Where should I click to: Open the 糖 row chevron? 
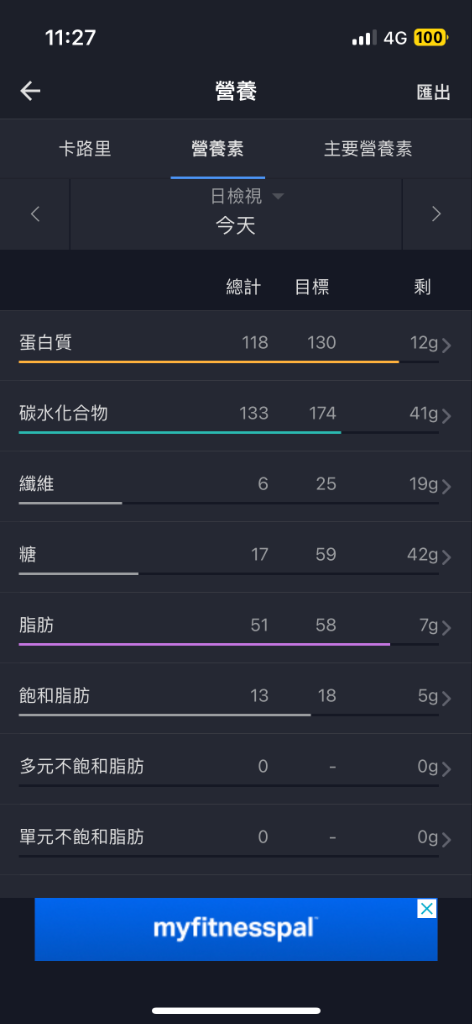coord(447,557)
